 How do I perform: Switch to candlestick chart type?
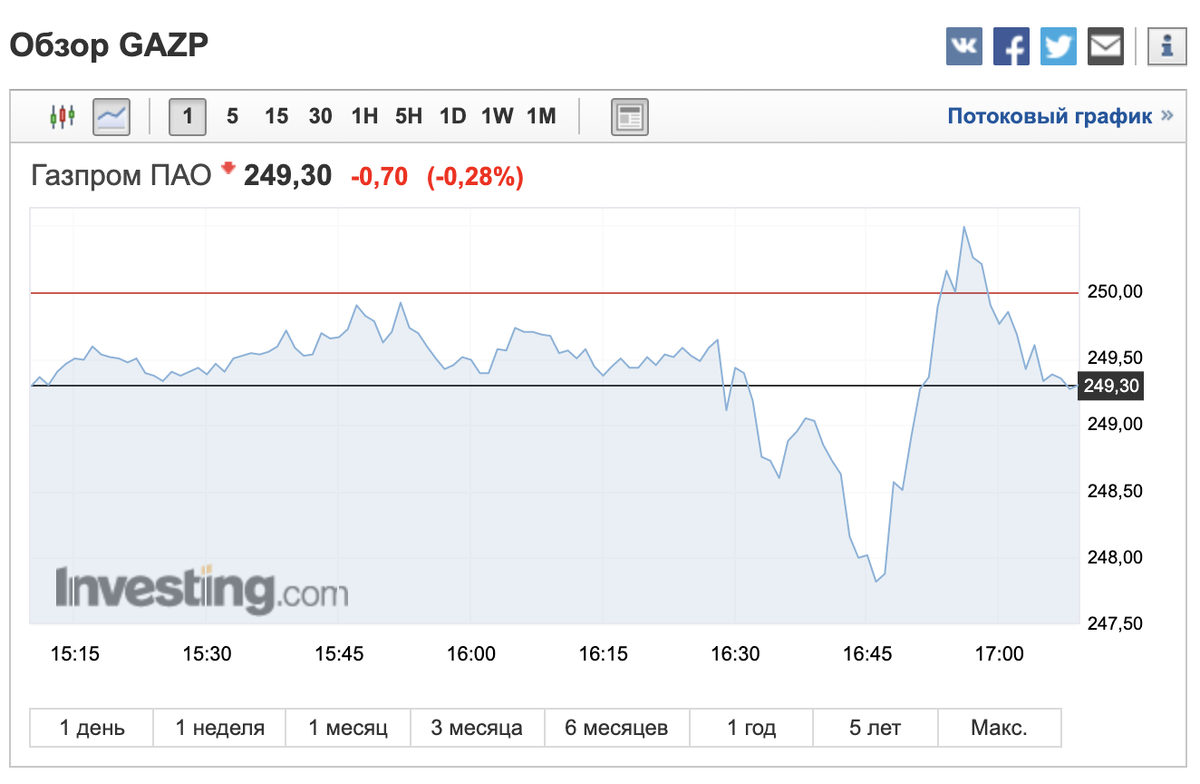pyautogui.click(x=63, y=117)
